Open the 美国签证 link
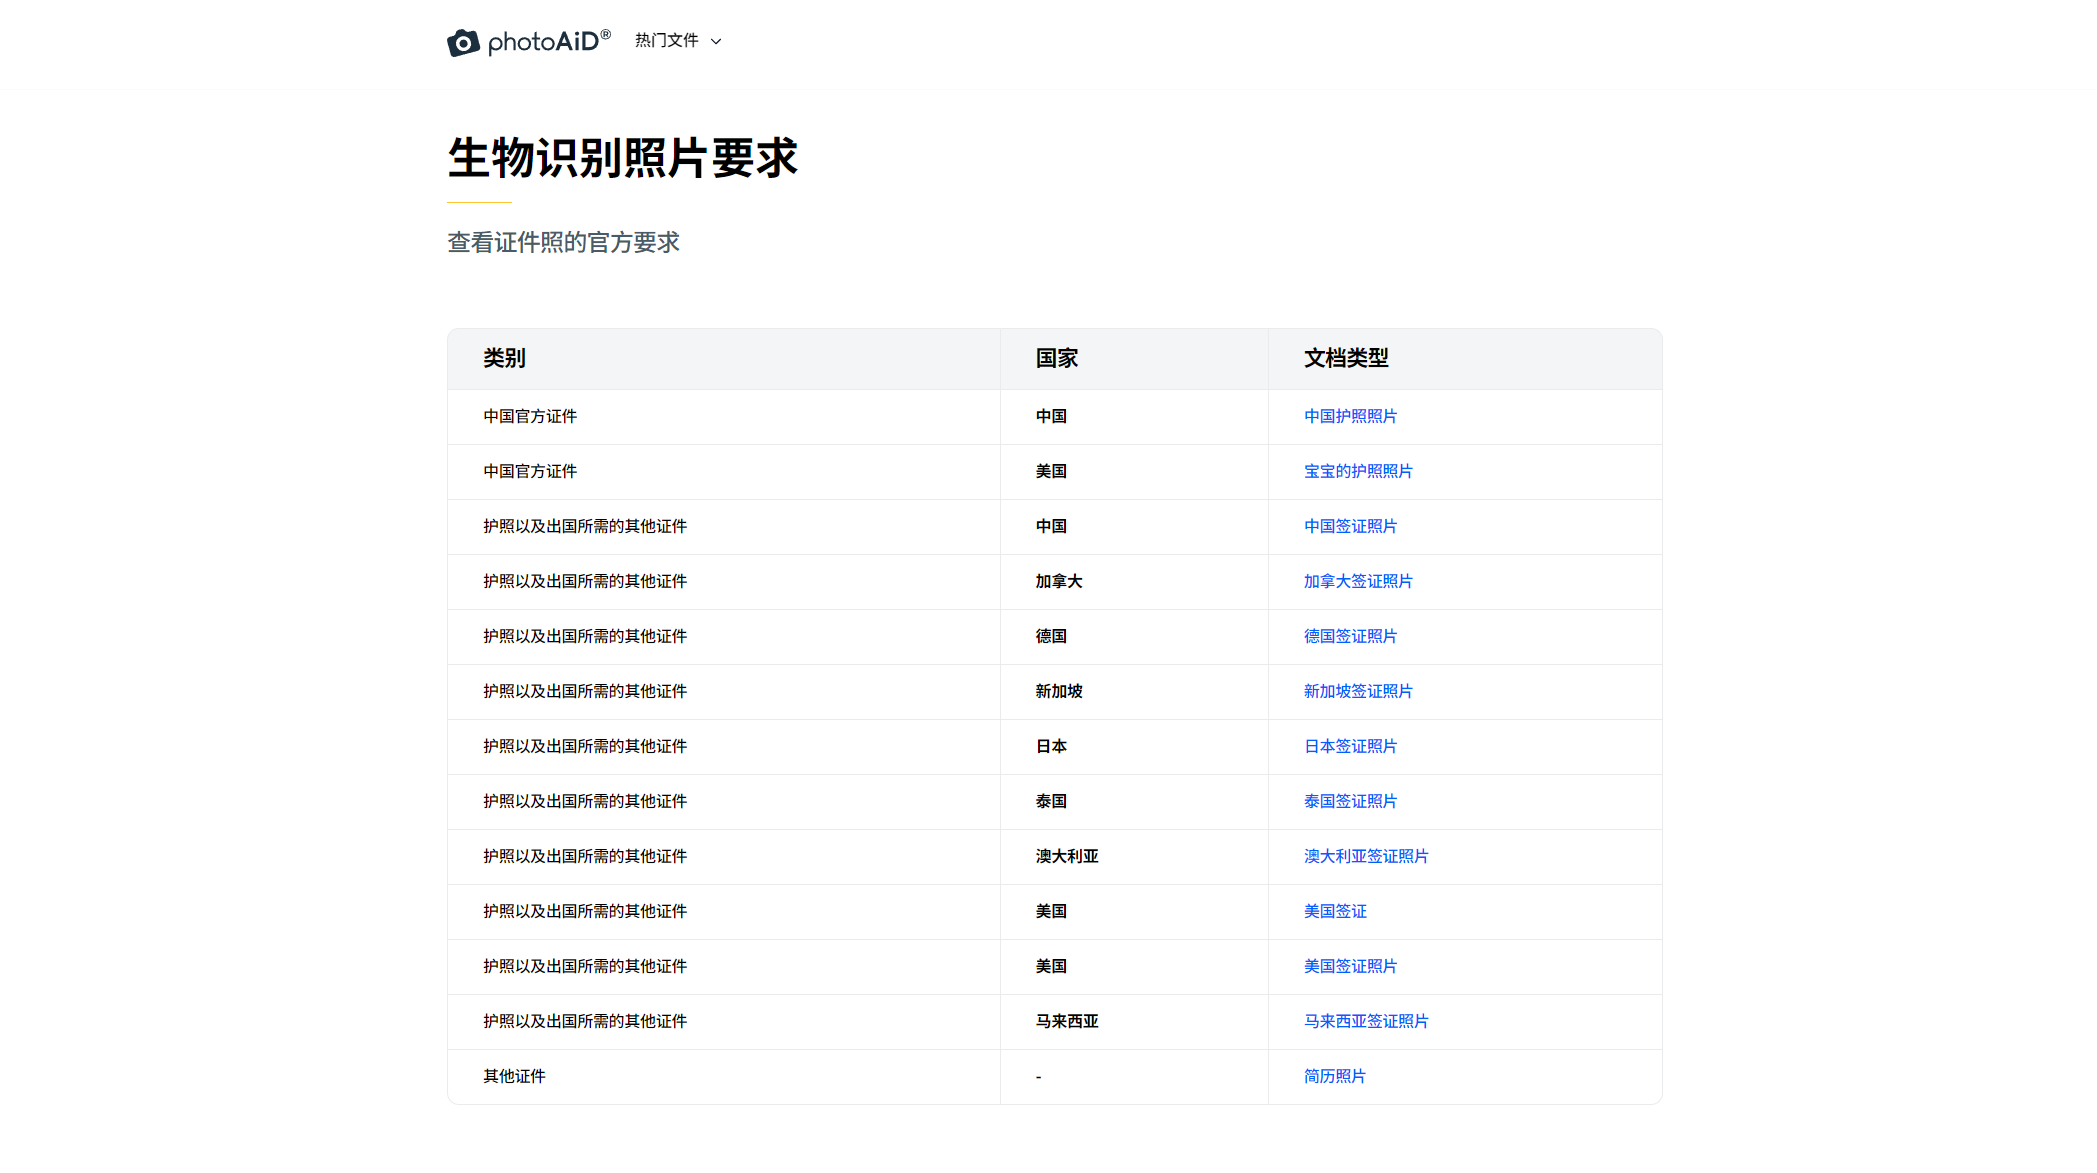Image resolution: width=2097 pixels, height=1173 pixels. coord(1334,911)
